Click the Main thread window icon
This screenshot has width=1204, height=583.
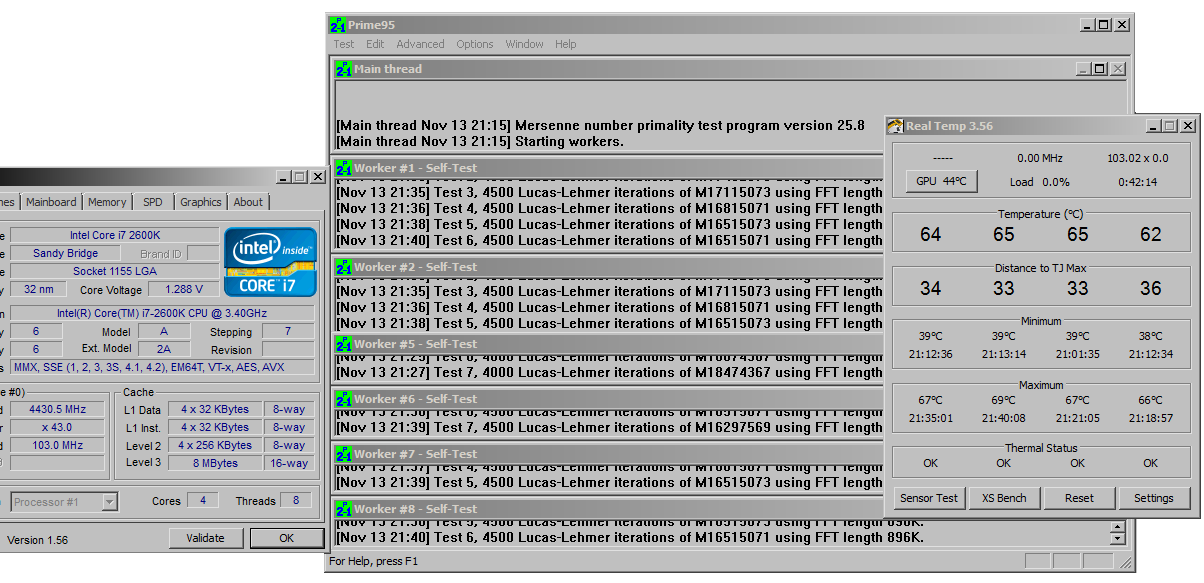pyautogui.click(x=344, y=69)
